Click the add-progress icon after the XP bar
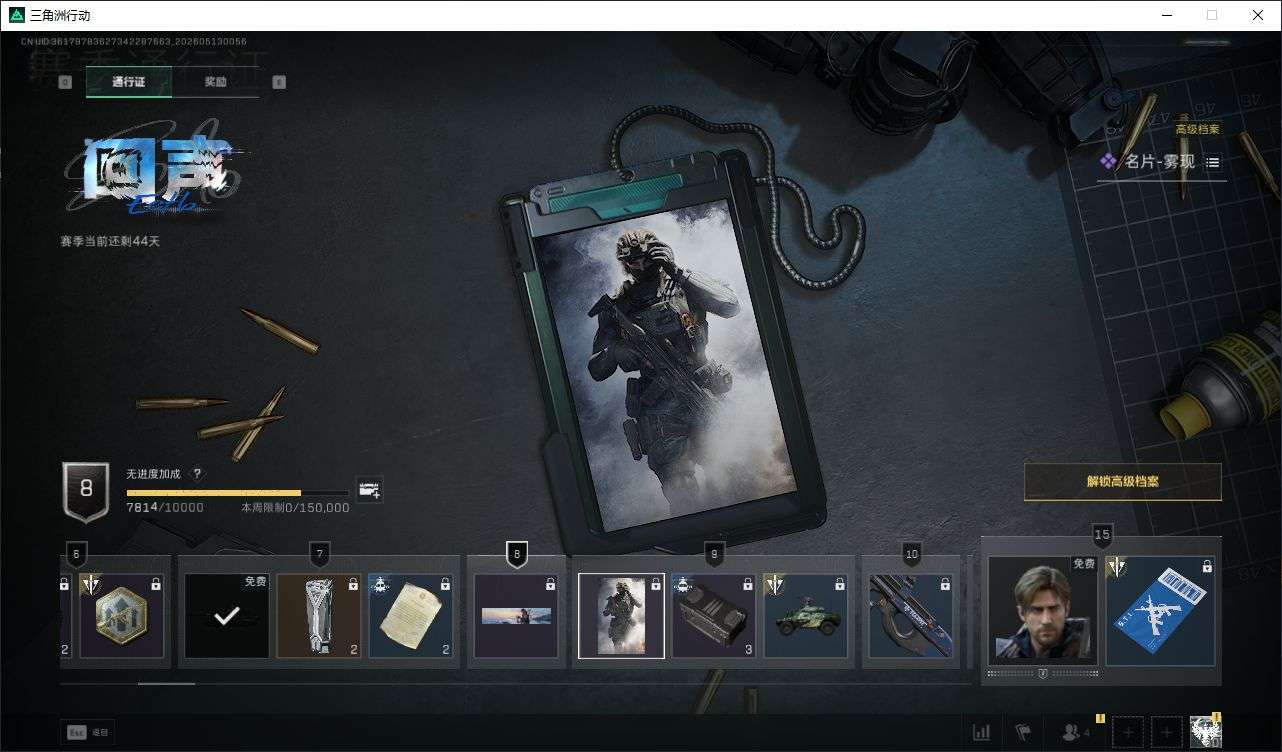The image size is (1282, 752). pos(370,489)
